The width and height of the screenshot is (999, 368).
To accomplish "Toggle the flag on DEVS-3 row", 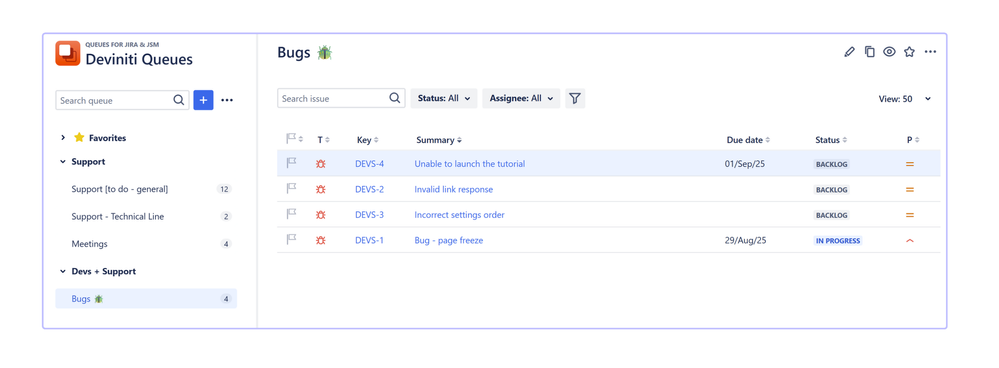I will pyautogui.click(x=291, y=214).
